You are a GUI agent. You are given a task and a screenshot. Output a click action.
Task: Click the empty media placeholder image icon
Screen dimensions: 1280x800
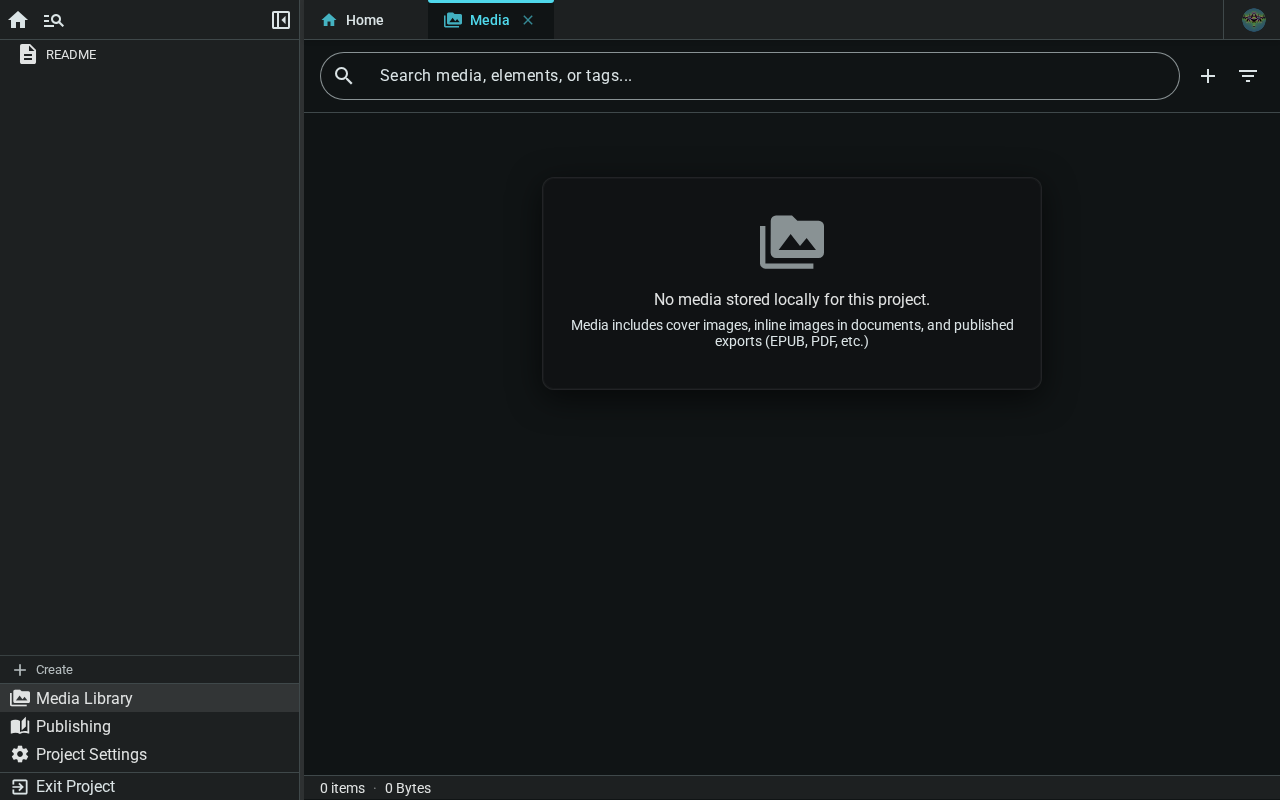pos(792,242)
